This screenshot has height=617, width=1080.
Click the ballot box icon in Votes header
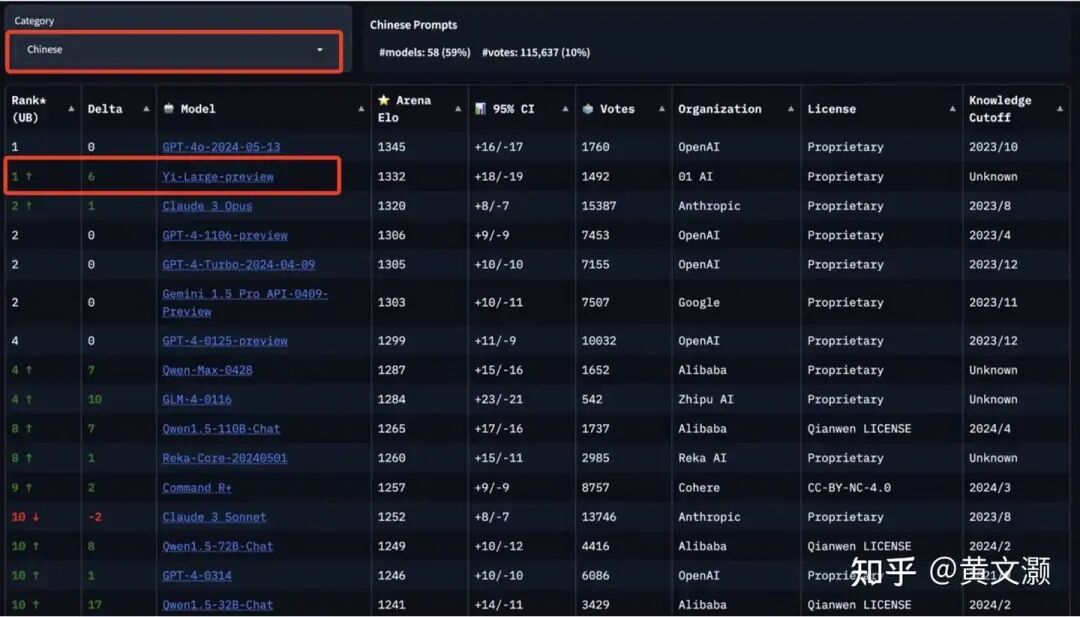588,108
